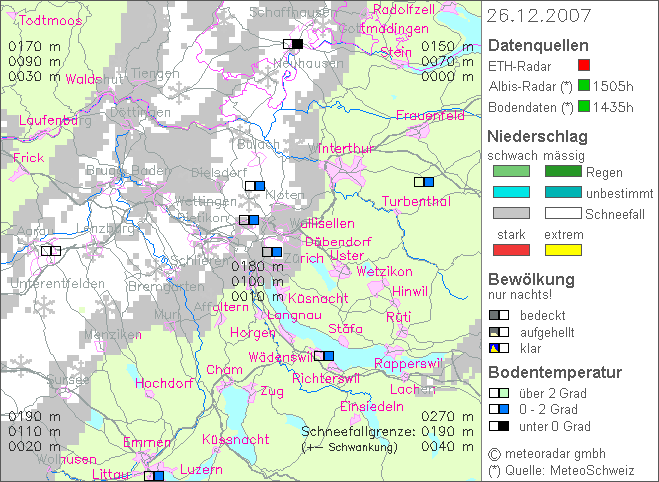659x482 pixels.
Task: Click the 0180 m value below Zürich
Action: [x=257, y=266]
